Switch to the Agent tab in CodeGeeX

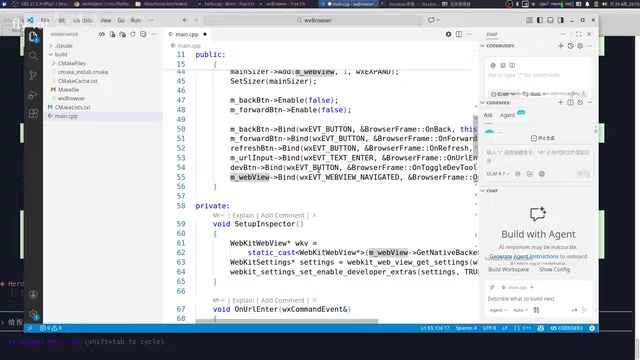click(x=508, y=115)
